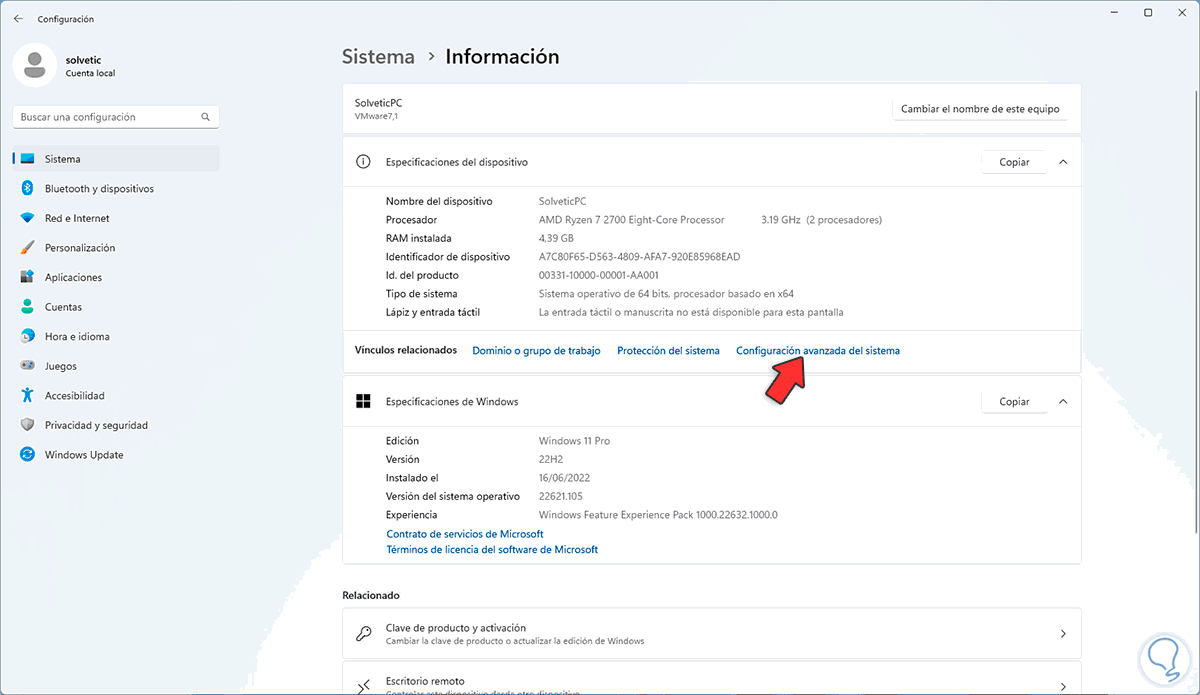Open Dominio o grupo de trabajo link

[x=536, y=351]
